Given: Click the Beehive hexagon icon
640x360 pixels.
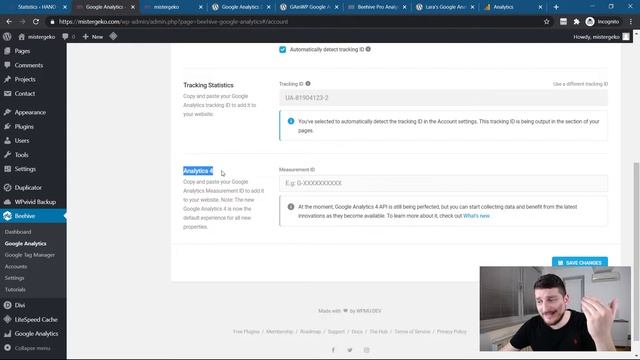Looking at the screenshot, I should point(7,216).
